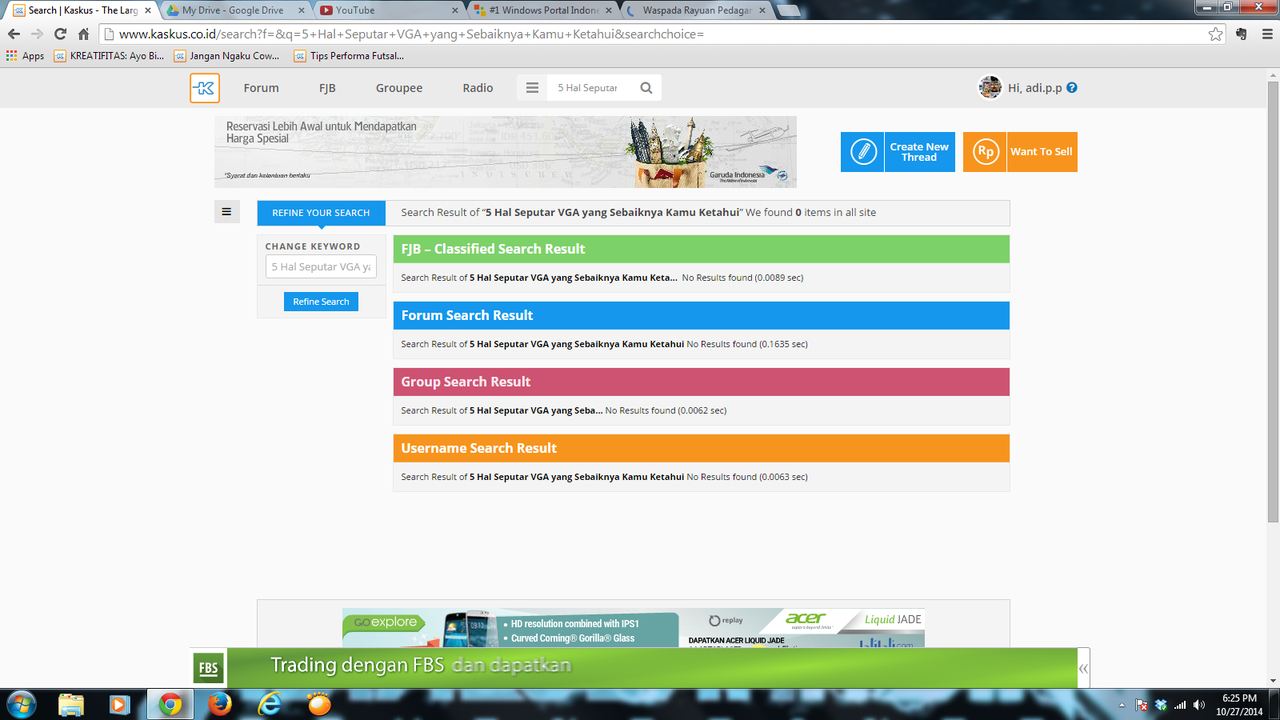This screenshot has height=720, width=1280.
Task: Collapse the FBS ad with the chevron
Action: [x=1083, y=668]
